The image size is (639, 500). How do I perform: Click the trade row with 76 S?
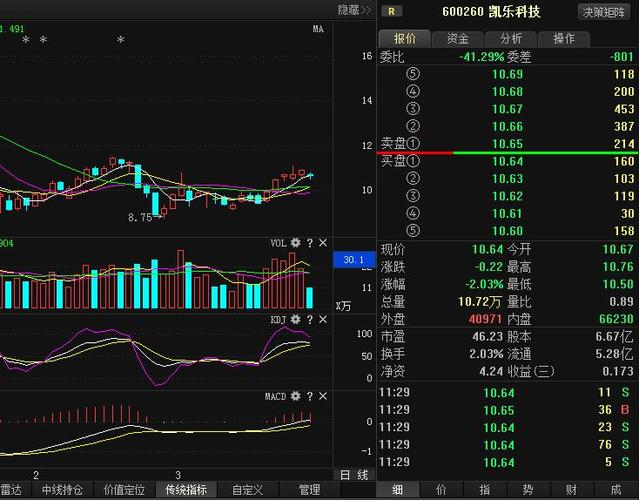click(505, 445)
